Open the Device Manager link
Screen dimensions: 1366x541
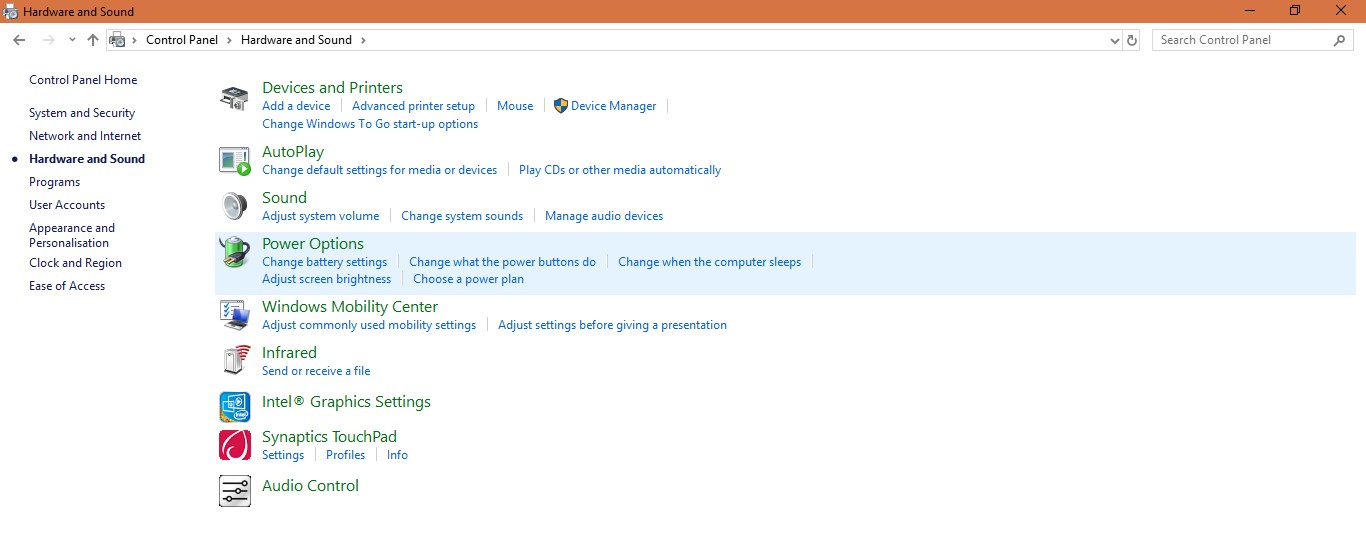(613, 106)
